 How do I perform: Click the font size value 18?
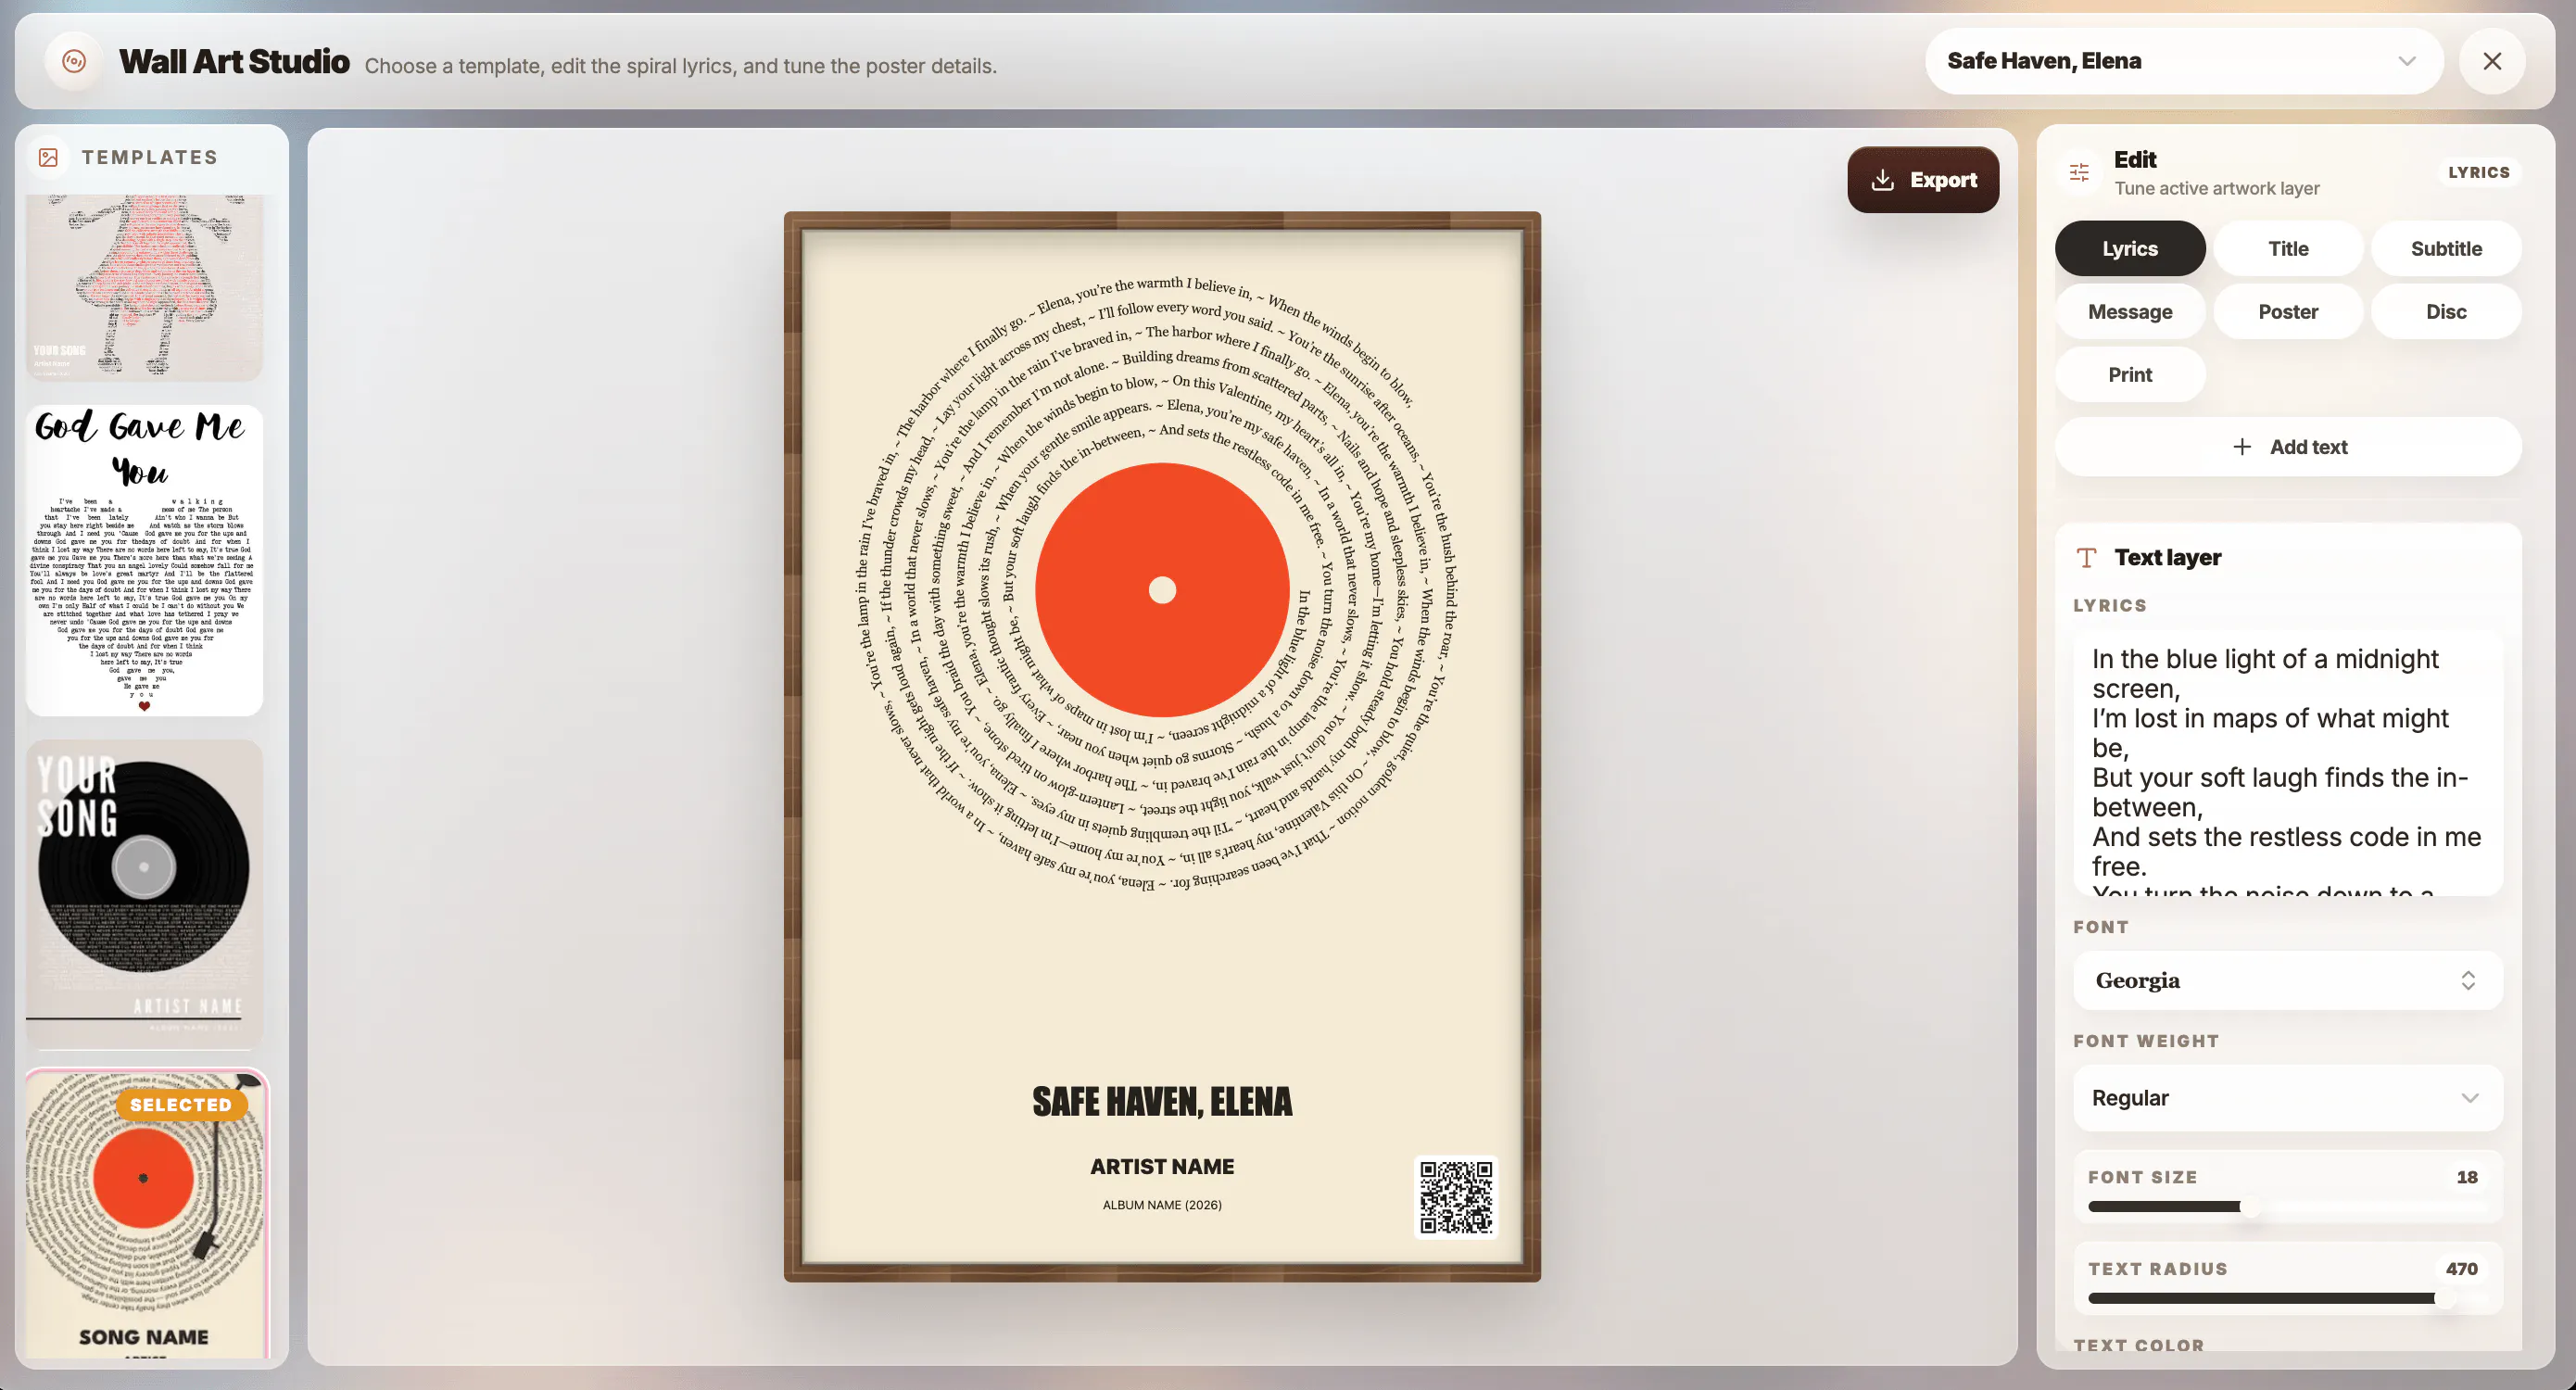click(2467, 1177)
